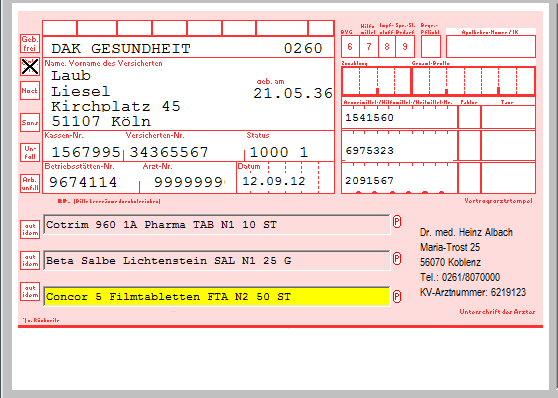The height and width of the screenshot is (398, 558).
Task: Uncheck the crossed box below Geb. frei
Action: point(30,67)
